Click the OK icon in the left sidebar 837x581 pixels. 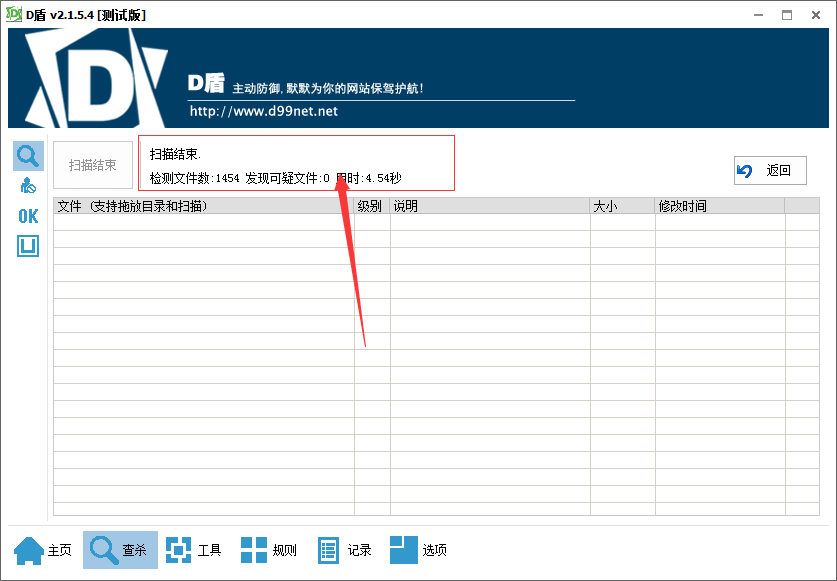(x=28, y=215)
